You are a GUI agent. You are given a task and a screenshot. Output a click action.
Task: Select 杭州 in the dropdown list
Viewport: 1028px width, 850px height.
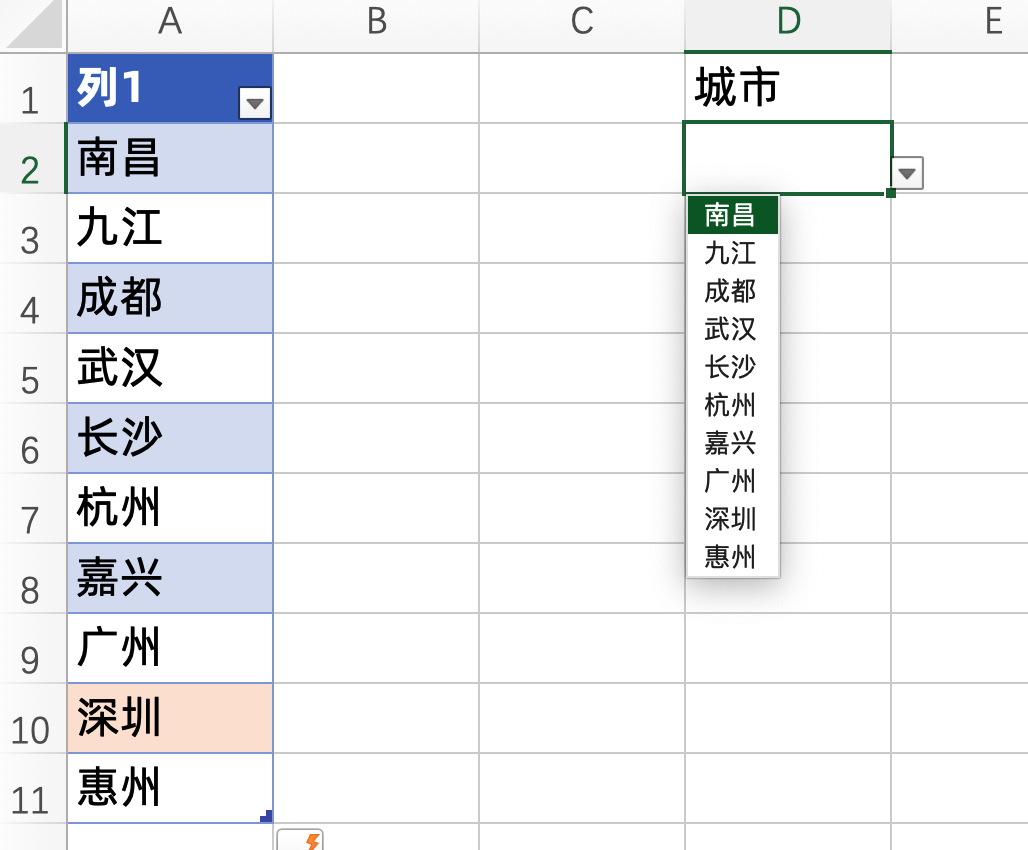[731, 406]
